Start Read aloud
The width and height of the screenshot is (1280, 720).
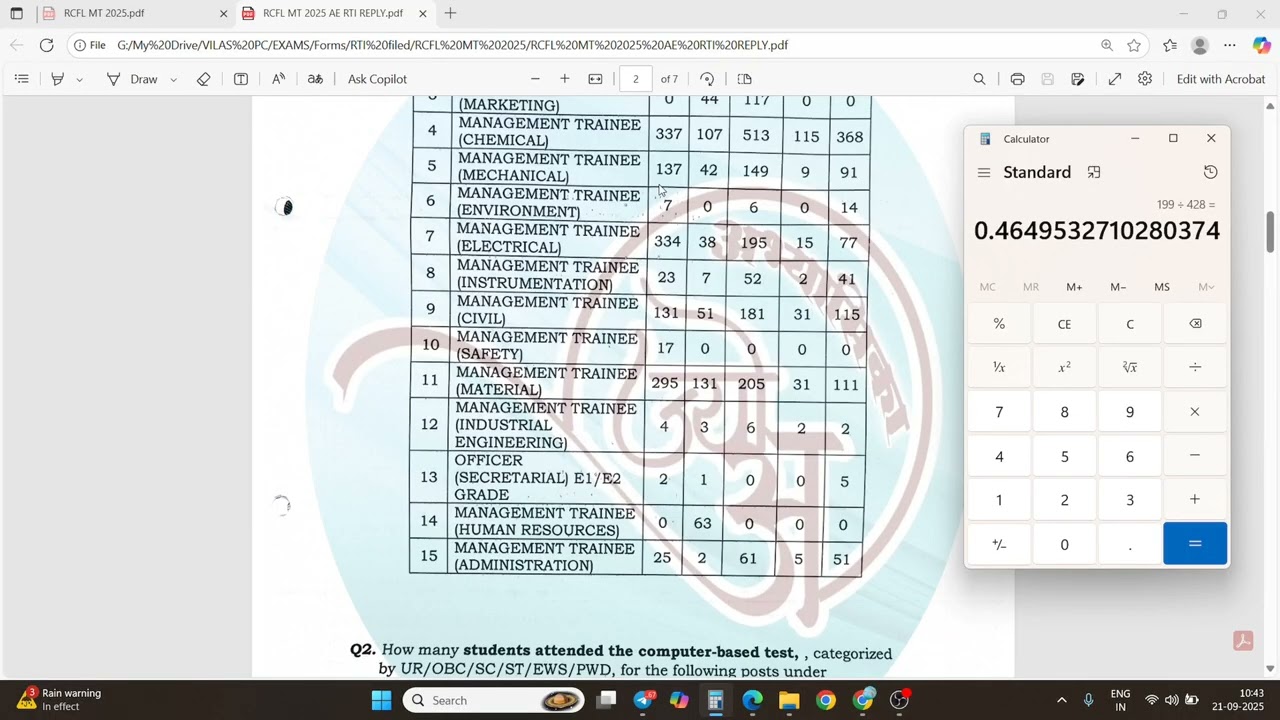pyautogui.click(x=278, y=79)
